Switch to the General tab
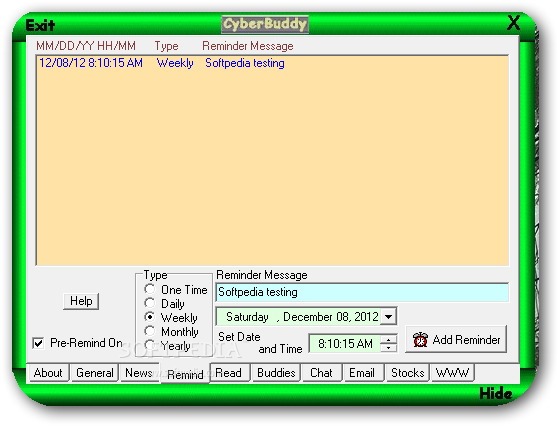This screenshot has height=426, width=559. pos(94,373)
